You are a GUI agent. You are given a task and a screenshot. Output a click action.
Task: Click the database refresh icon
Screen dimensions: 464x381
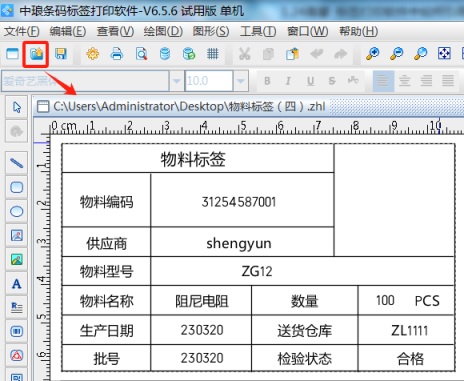pos(189,54)
